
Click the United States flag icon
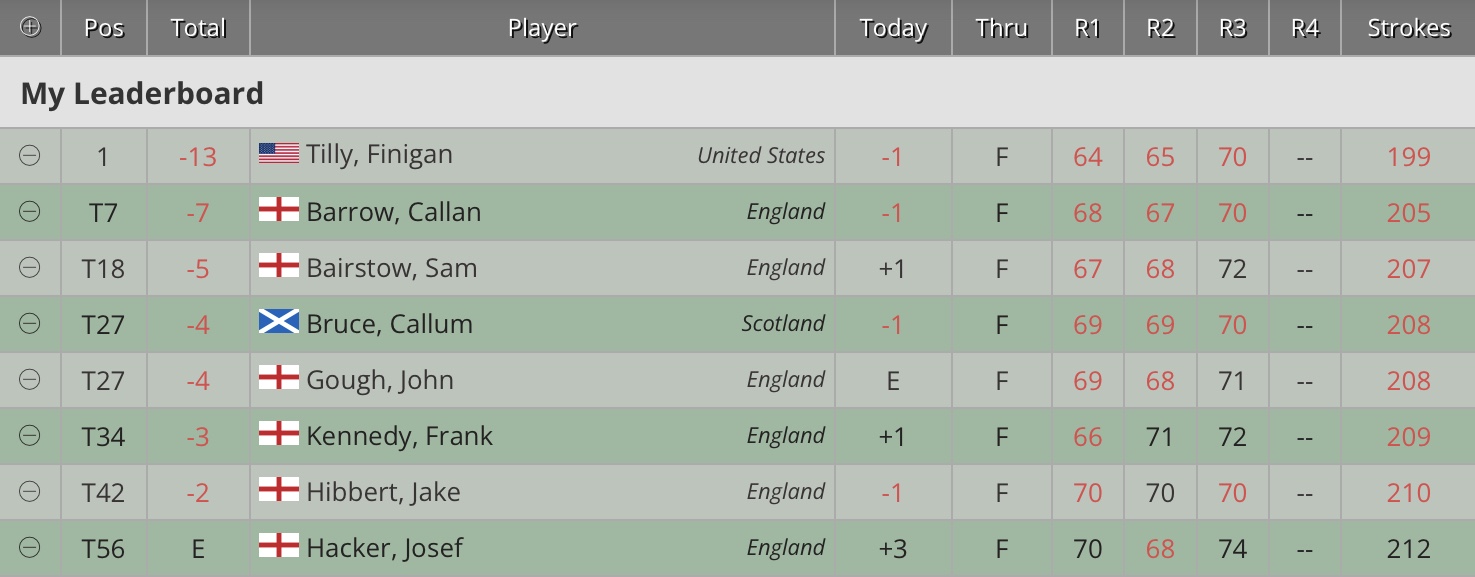point(279,153)
